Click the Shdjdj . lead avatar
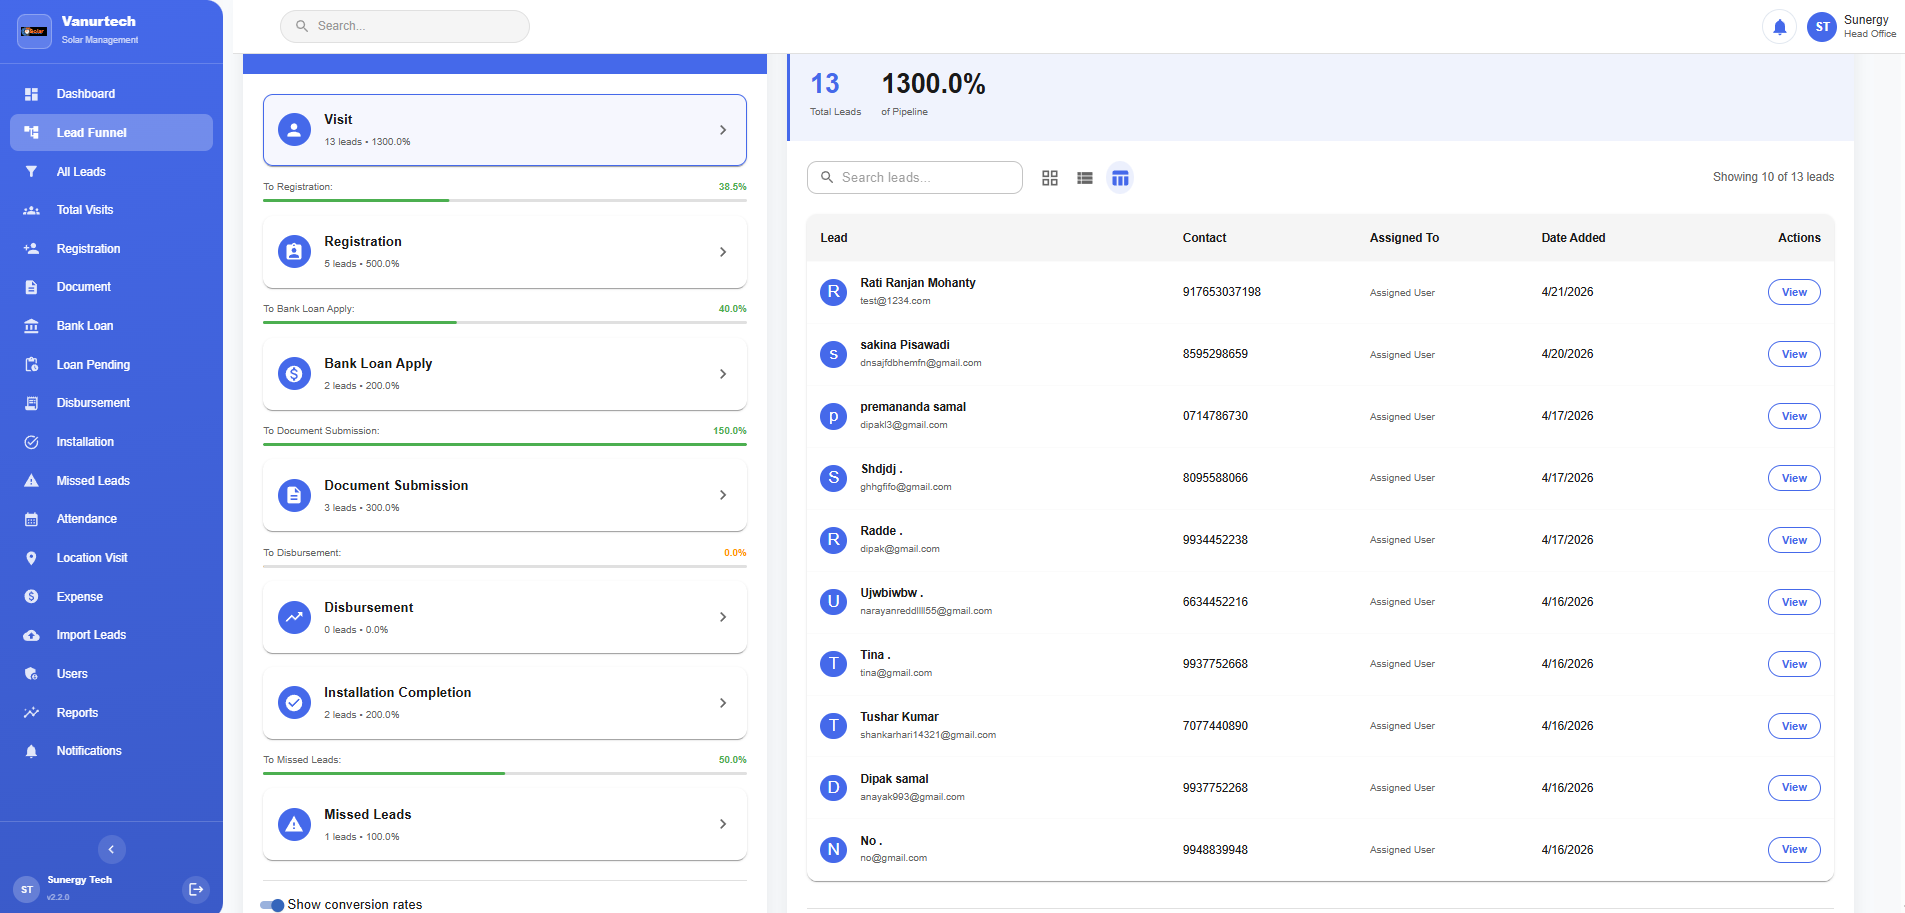 (833, 478)
